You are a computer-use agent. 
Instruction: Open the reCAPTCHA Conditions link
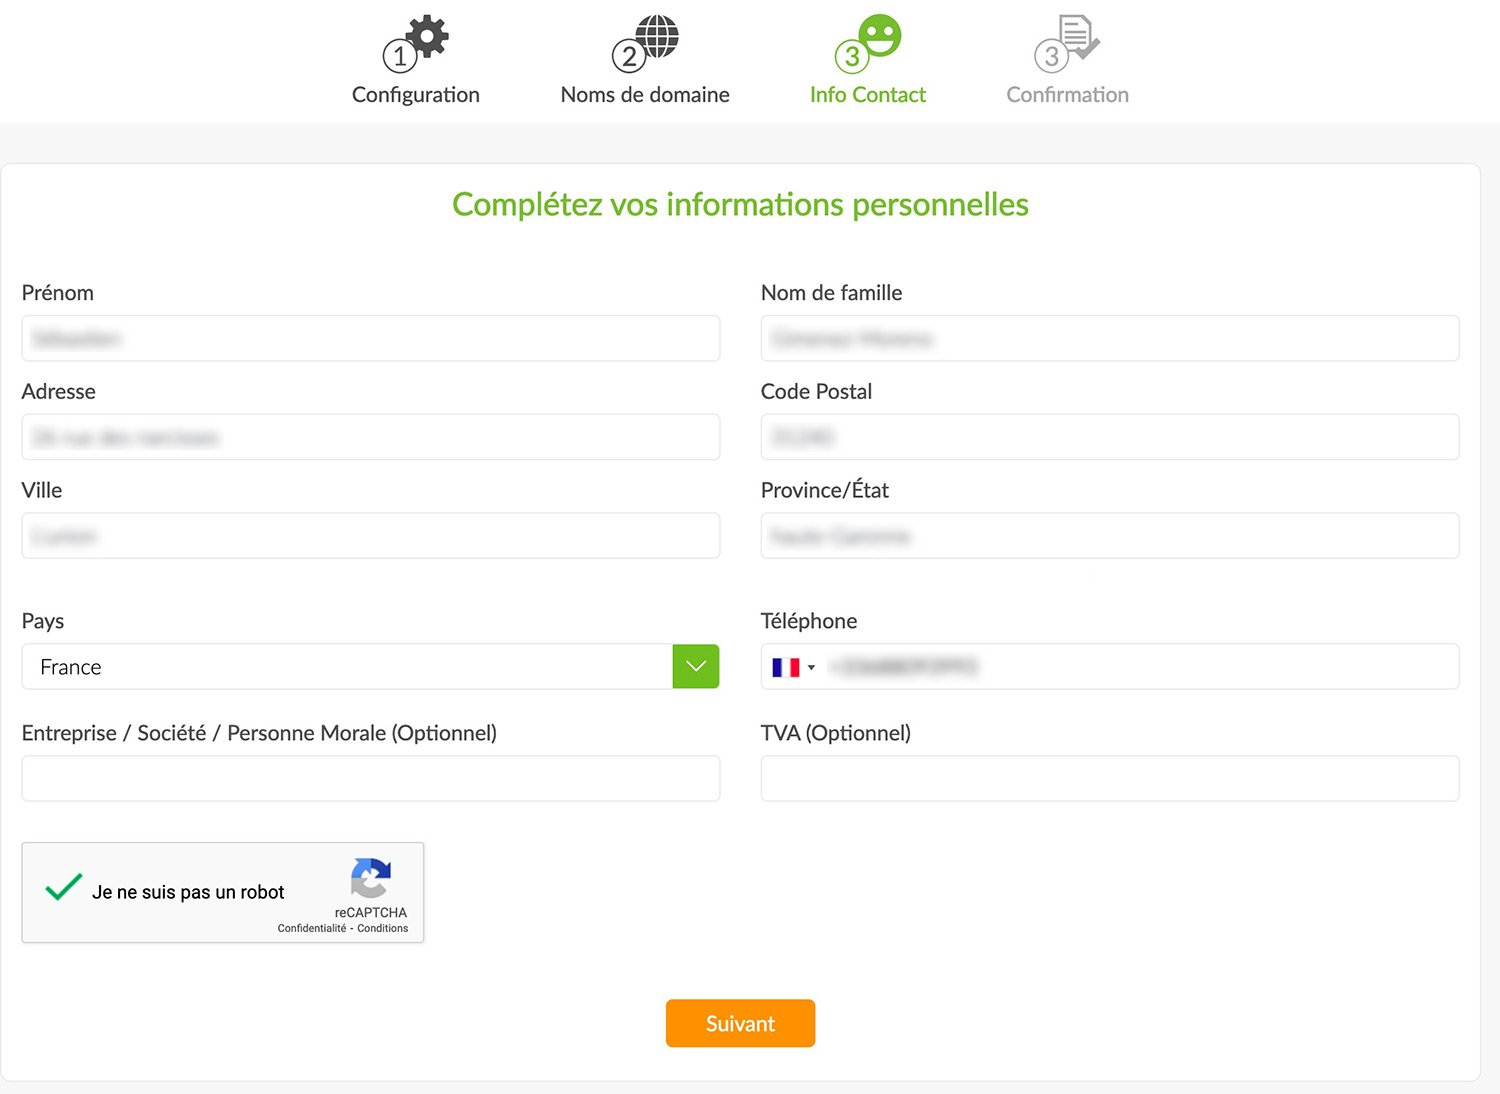(x=383, y=929)
